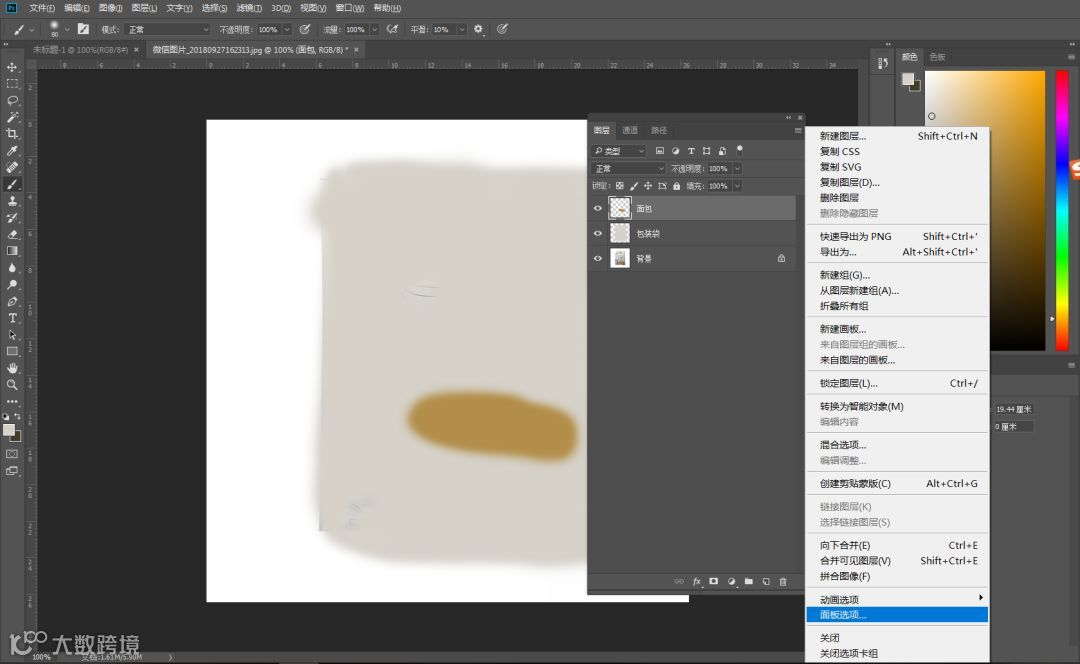Open the 滤镜 menu
Screen dimensions: 1080x664
click(x=249, y=8)
